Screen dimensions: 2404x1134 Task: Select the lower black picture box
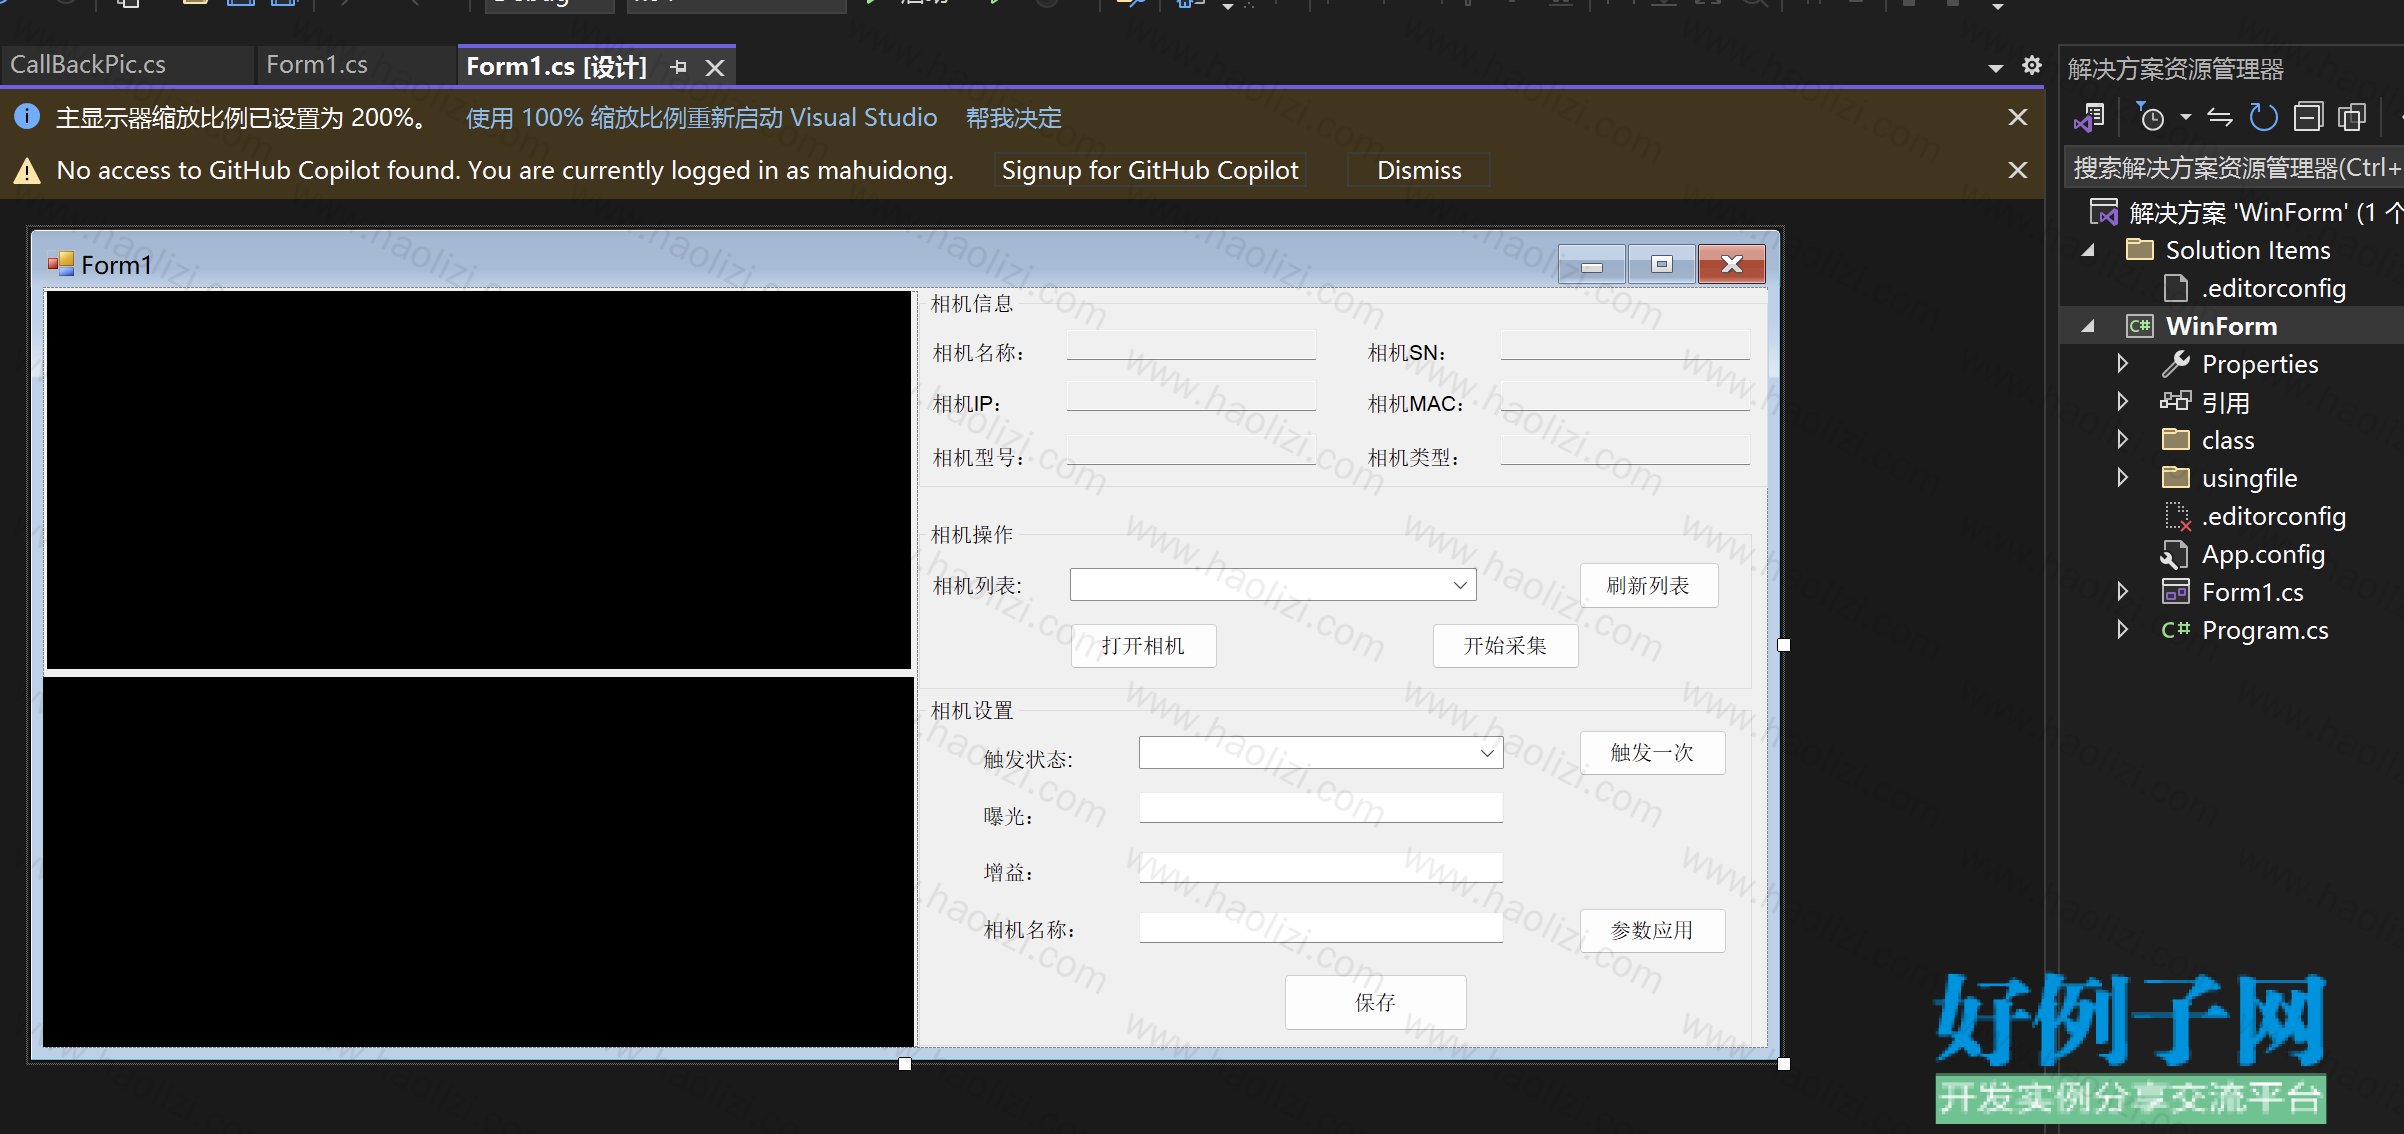click(x=479, y=862)
